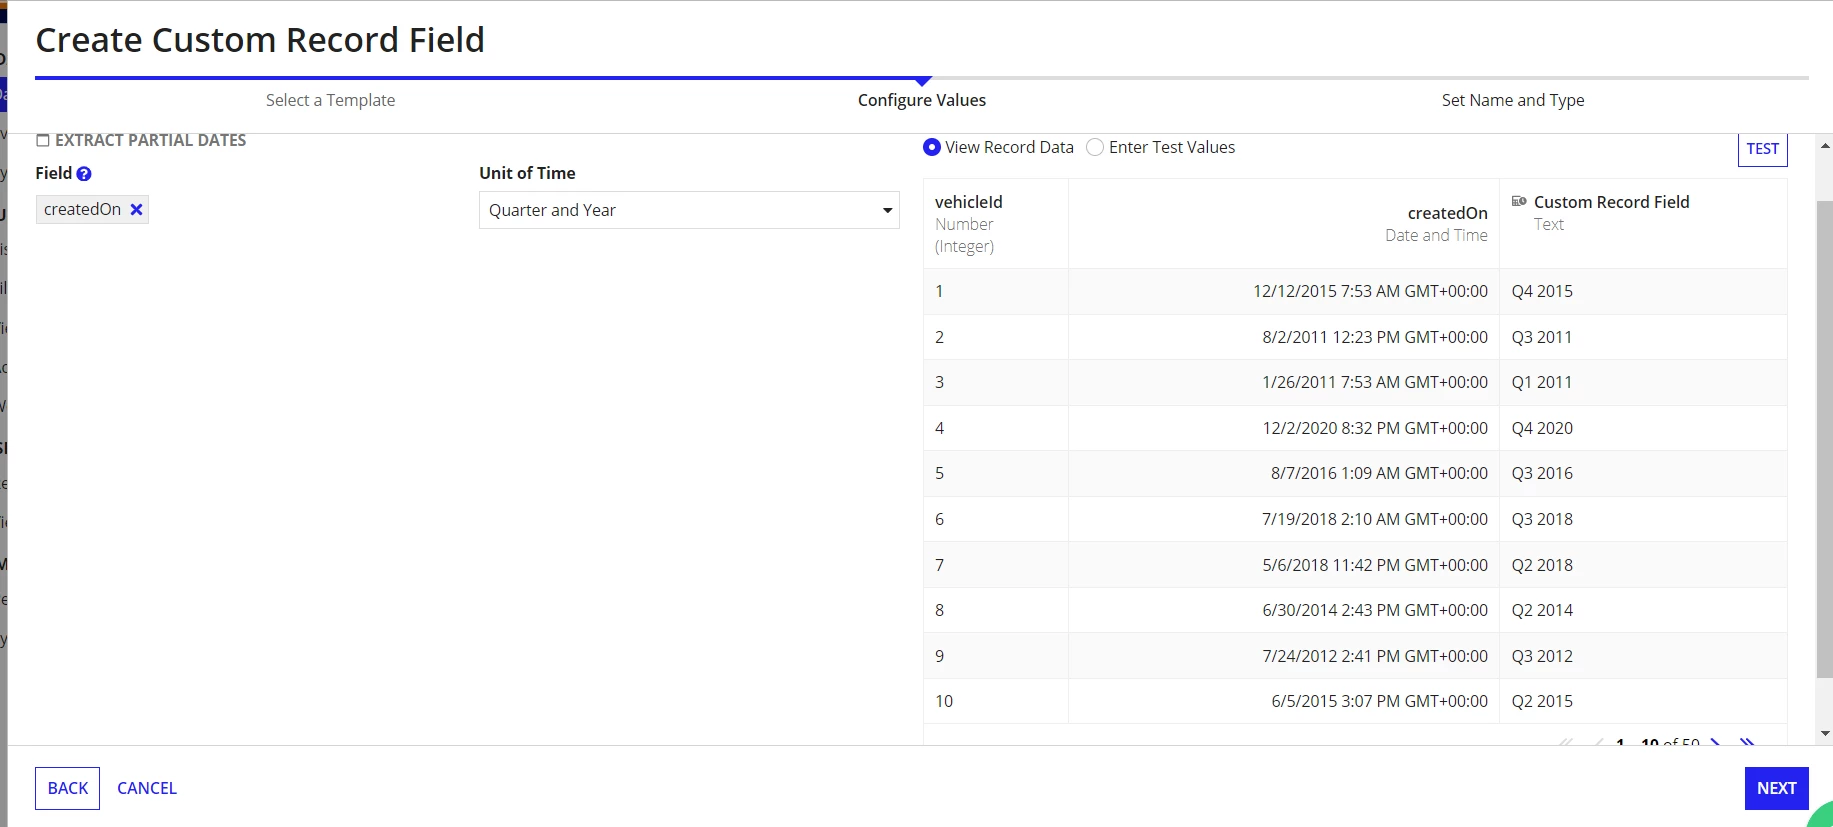1833x827 pixels.
Task: Click the 5/6/2018 11:42 PM date cell
Action: pos(1284,565)
